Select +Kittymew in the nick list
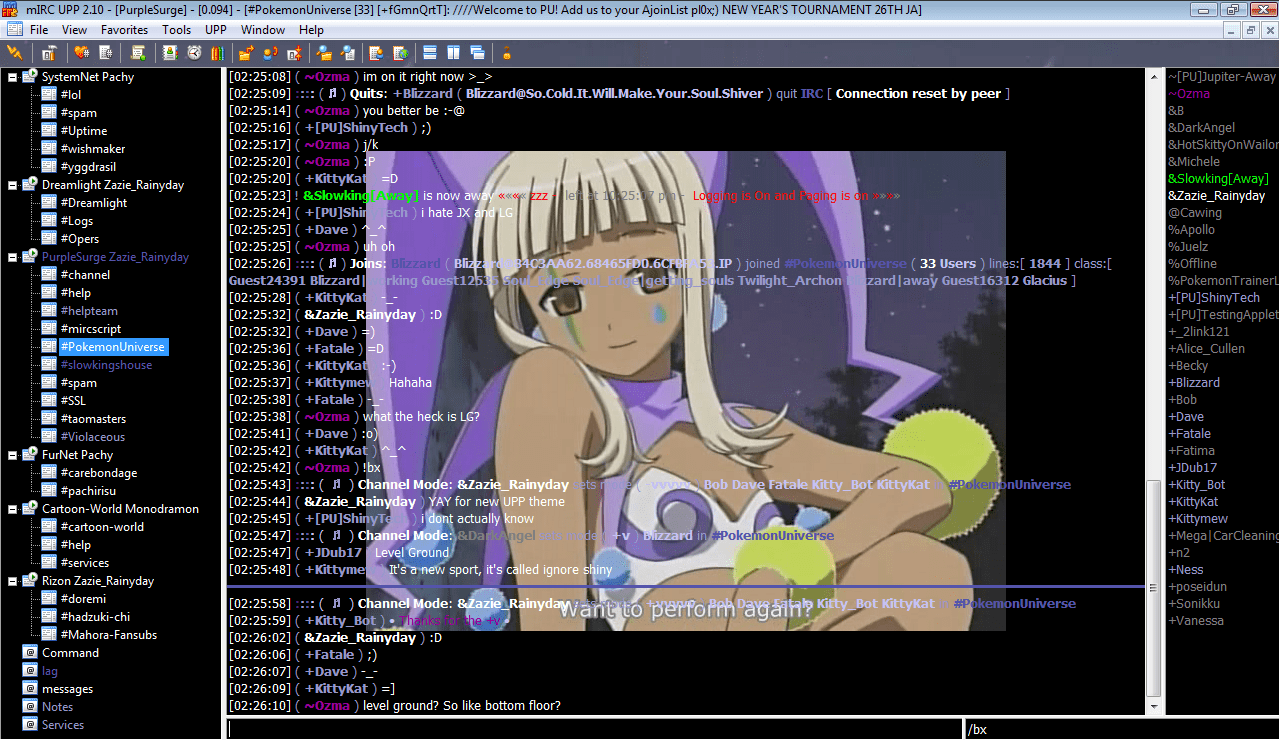This screenshot has height=740, width=1279. point(1198,519)
